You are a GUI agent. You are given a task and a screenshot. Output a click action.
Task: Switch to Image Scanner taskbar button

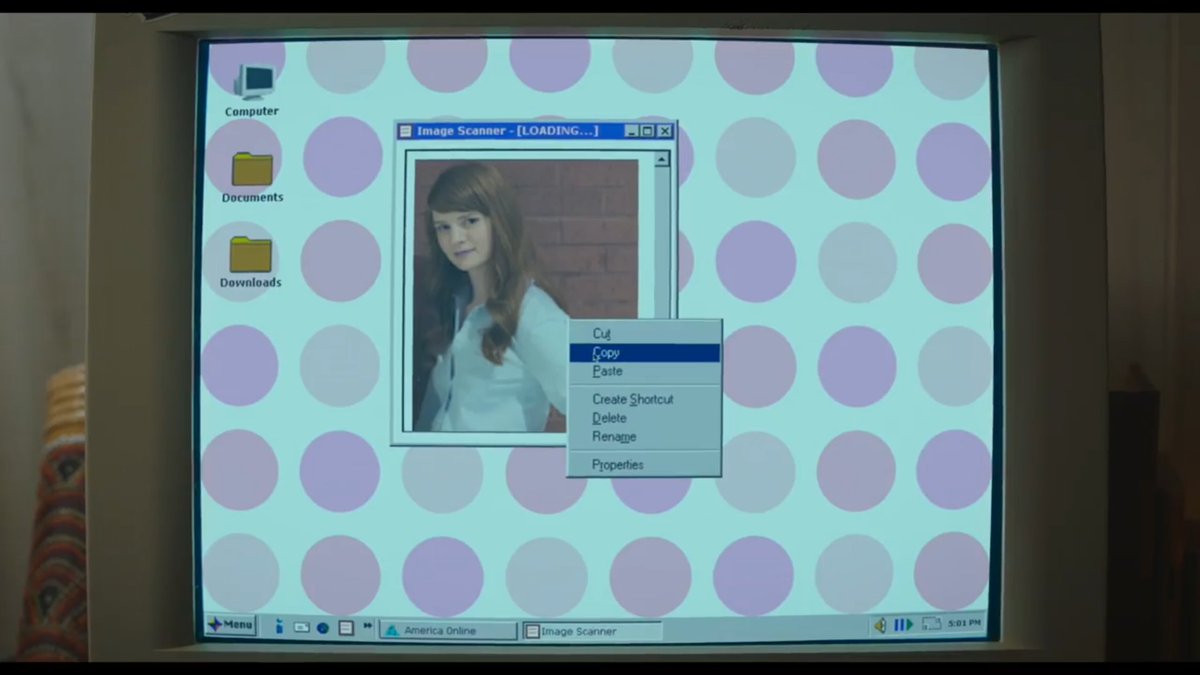coord(592,631)
